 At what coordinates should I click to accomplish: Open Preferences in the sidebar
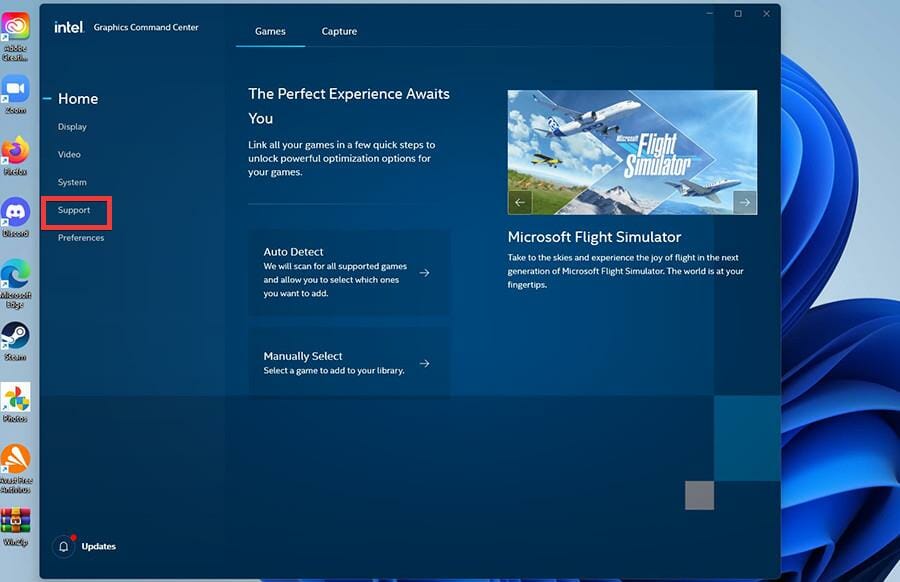[x=81, y=238]
